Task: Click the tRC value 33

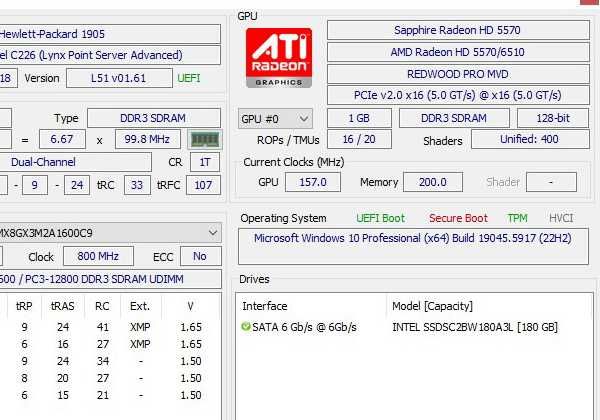Action: [137, 185]
